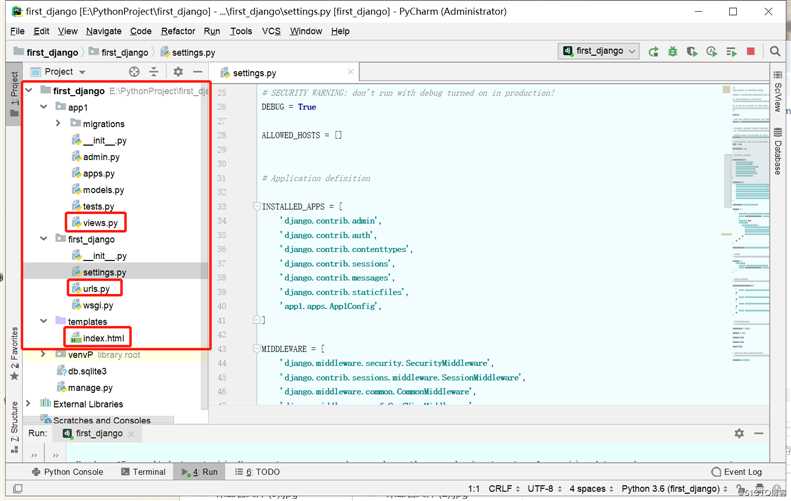Open the TODO tool window
Viewport: 791px width, 501px height.
click(x=257, y=472)
